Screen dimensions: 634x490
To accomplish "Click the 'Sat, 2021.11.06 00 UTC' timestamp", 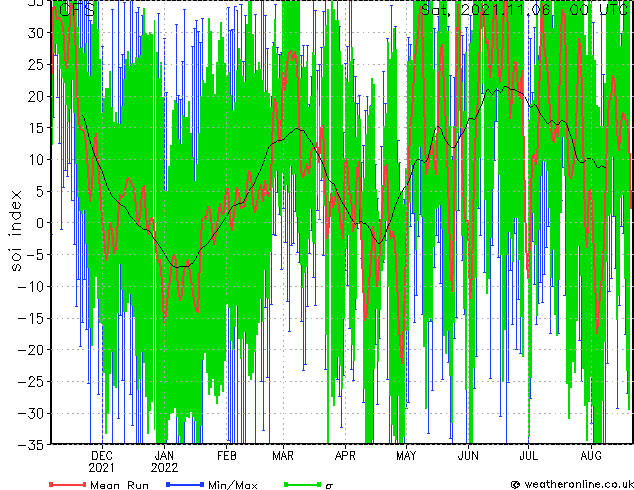I will [x=524, y=9].
